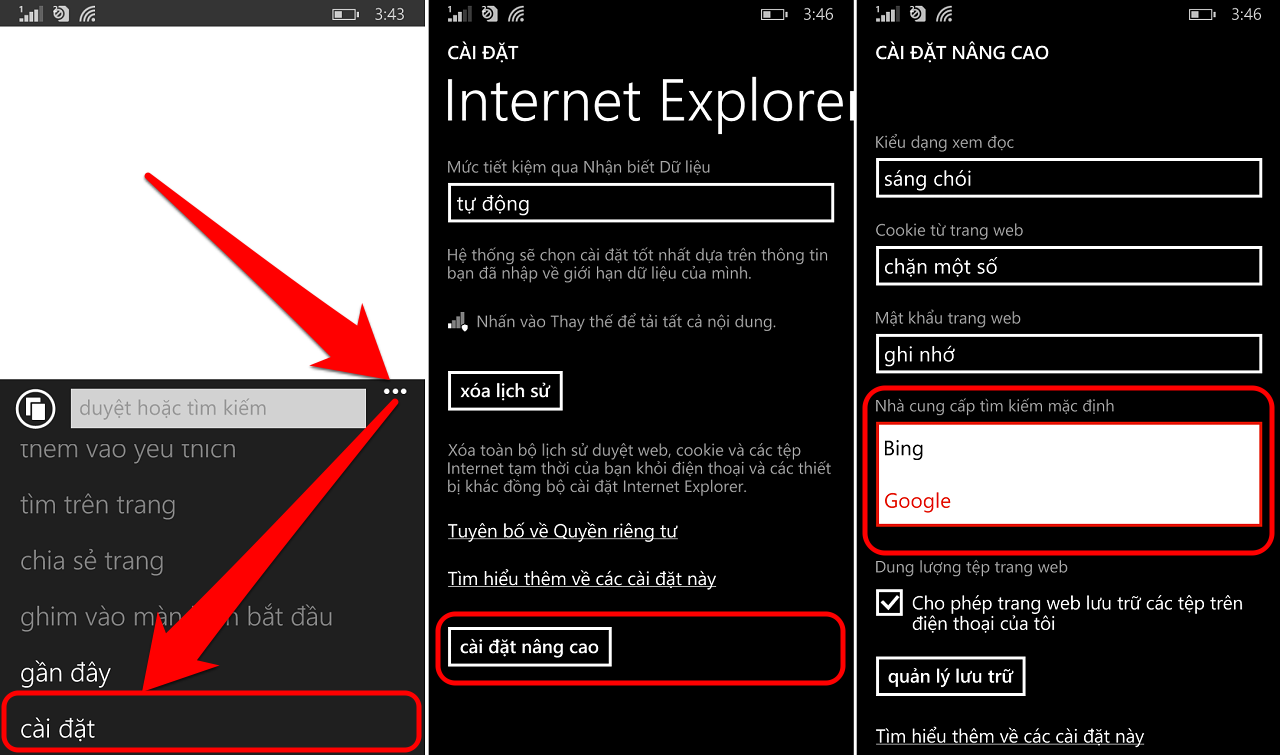1280x755 pixels.
Task: Tap the Wi-Fi icon on the browser screen
Action: pos(88,14)
